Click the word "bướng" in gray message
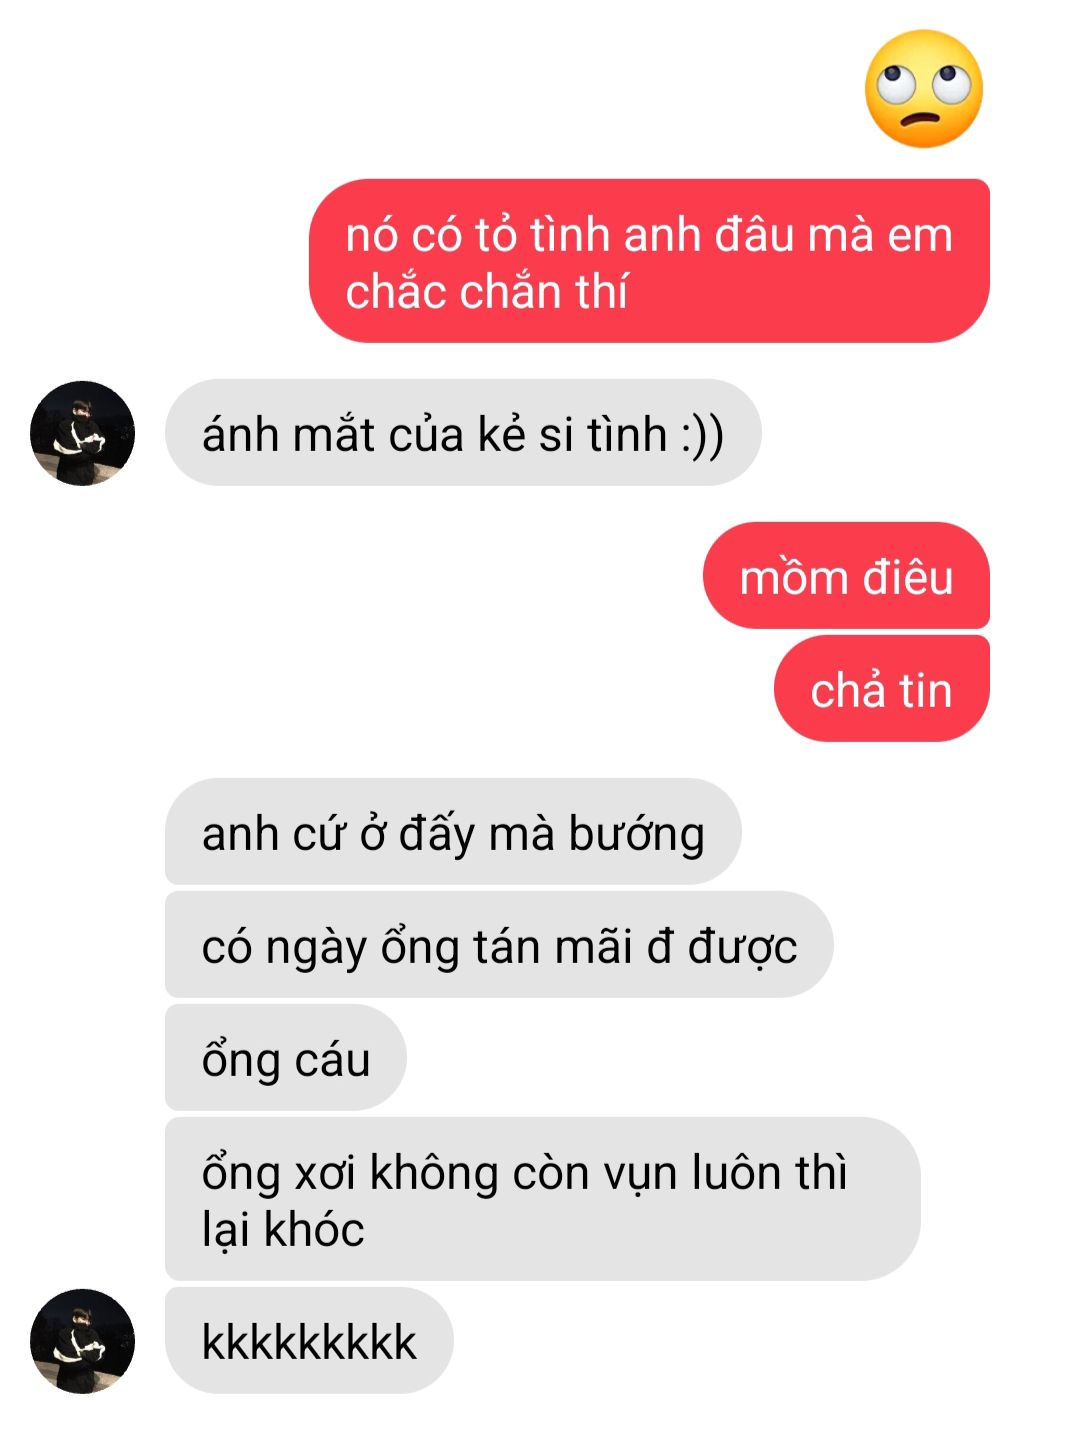 (x=636, y=835)
